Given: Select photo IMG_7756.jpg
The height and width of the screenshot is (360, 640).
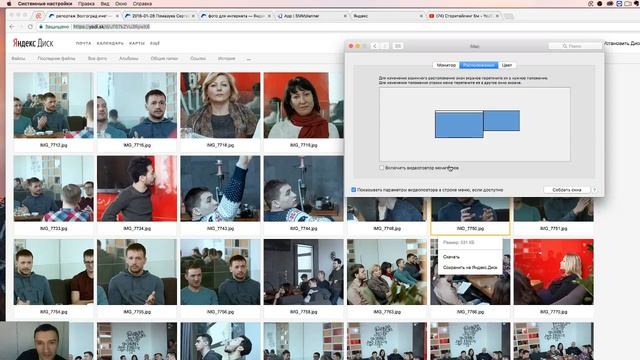Looking at the screenshot, I should coord(220,272).
